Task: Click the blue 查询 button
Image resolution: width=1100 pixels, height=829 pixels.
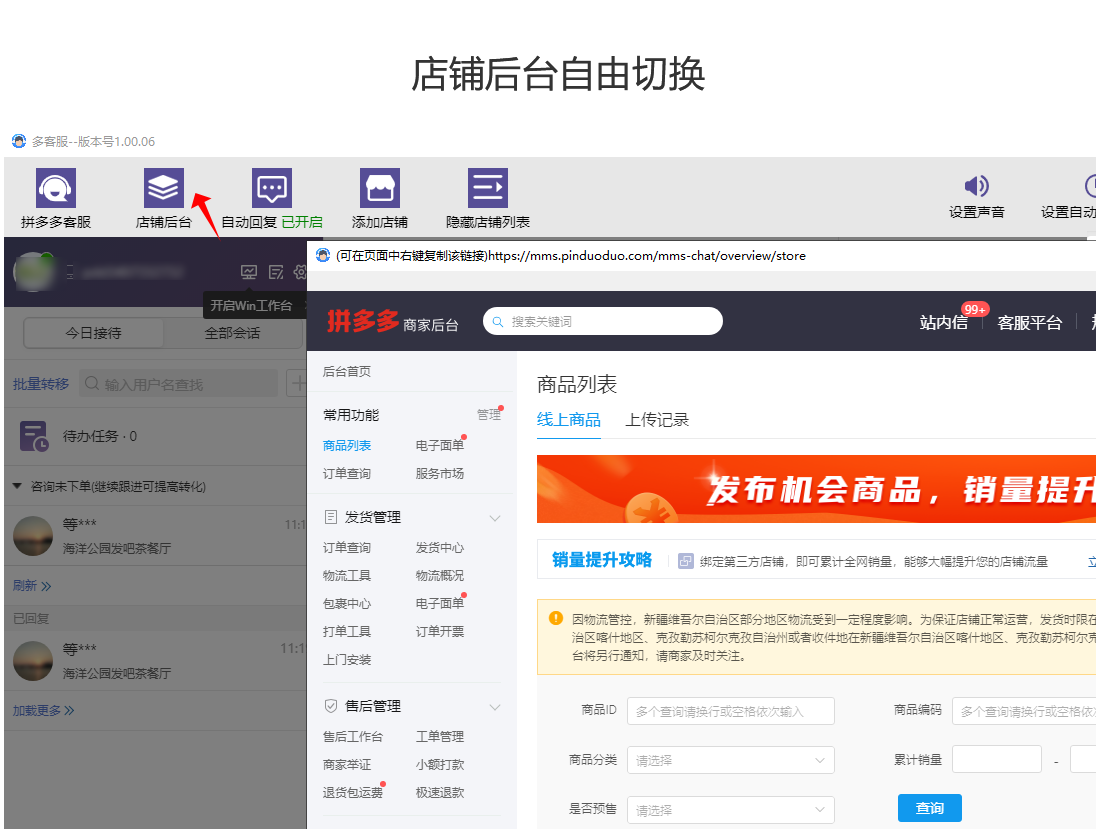Action: (929, 808)
